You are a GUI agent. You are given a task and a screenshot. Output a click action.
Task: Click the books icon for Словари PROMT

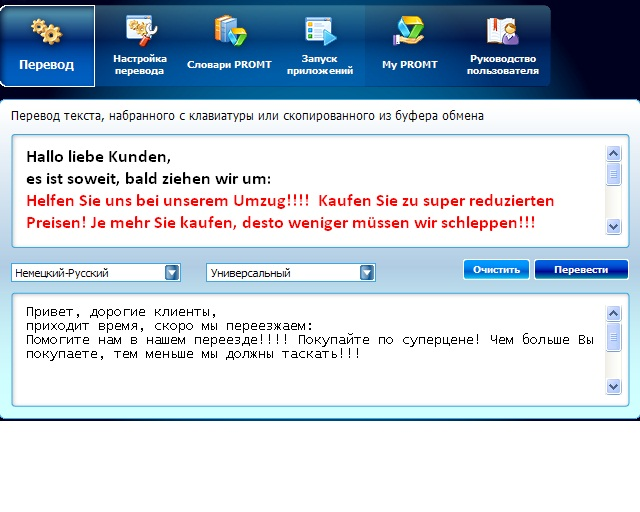230,31
